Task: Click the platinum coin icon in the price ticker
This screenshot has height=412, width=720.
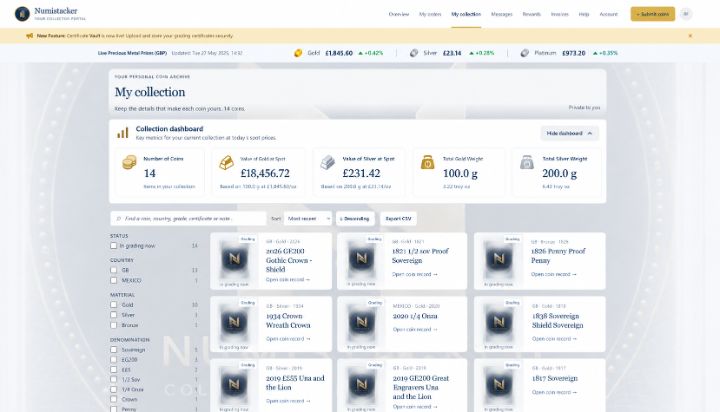Action: pyautogui.click(x=524, y=53)
